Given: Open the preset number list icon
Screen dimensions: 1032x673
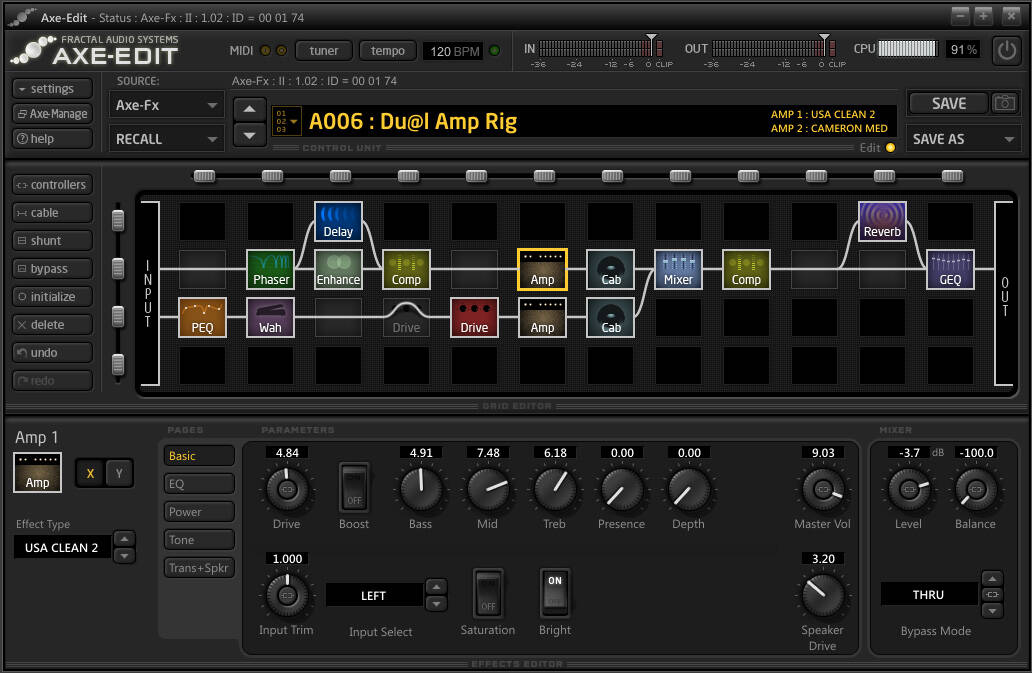Looking at the screenshot, I should pyautogui.click(x=286, y=121).
